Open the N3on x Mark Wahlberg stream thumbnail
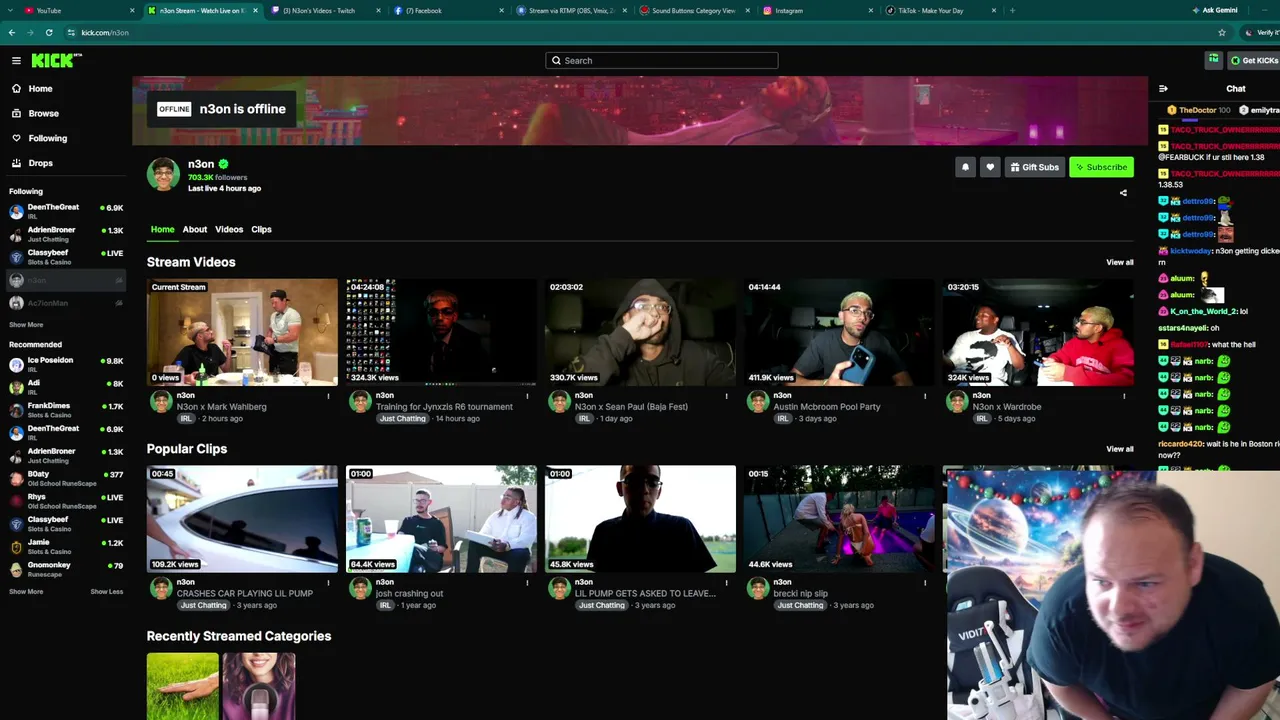This screenshot has height=720, width=1280. (242, 332)
